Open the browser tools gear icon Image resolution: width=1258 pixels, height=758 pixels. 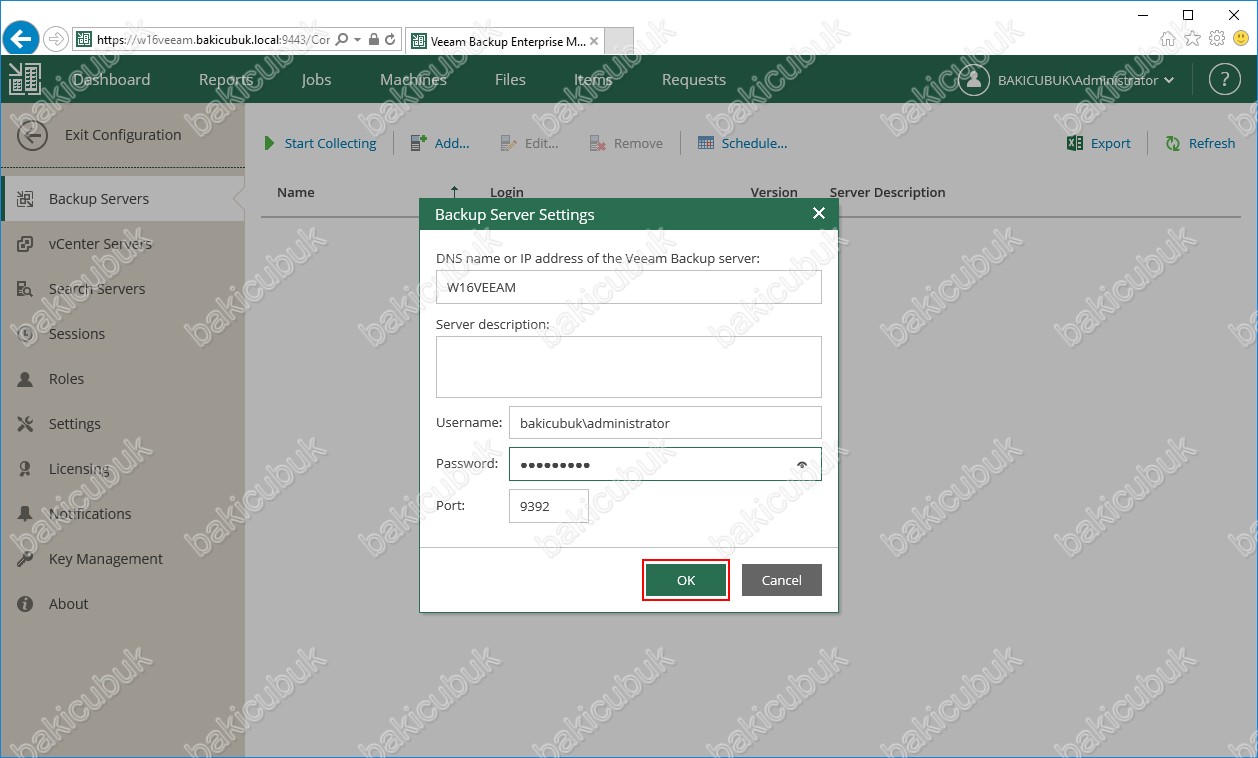(1217, 39)
